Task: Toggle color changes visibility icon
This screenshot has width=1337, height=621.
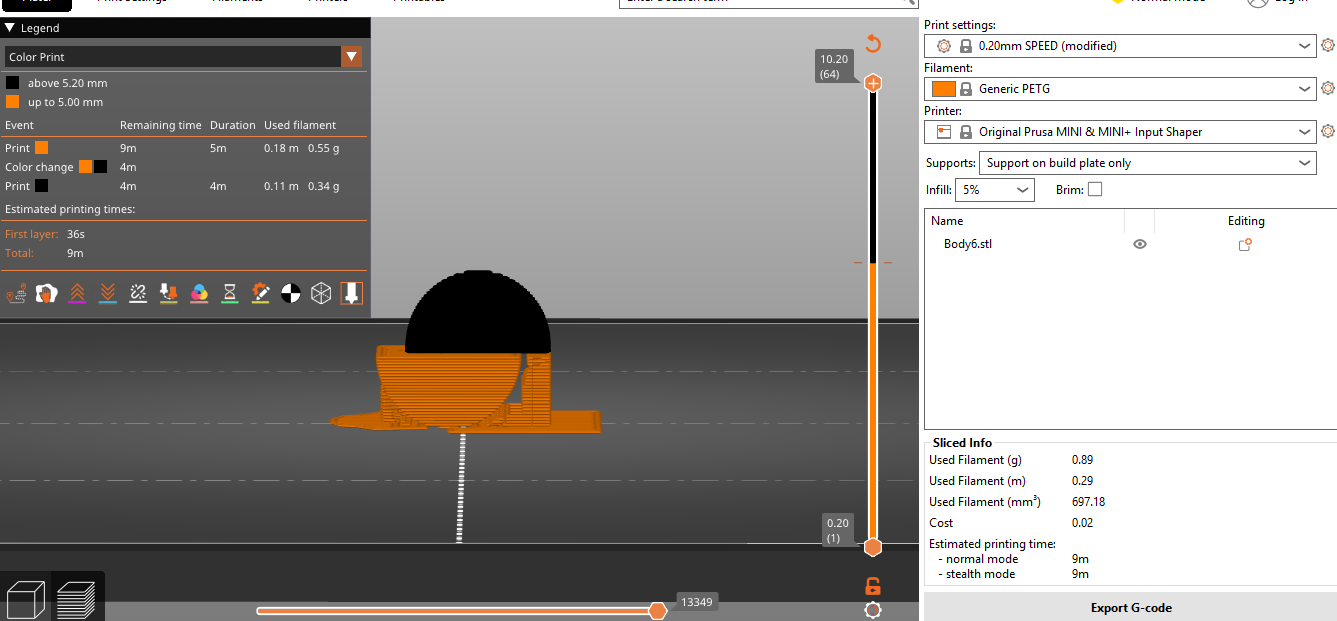Action: tap(199, 293)
